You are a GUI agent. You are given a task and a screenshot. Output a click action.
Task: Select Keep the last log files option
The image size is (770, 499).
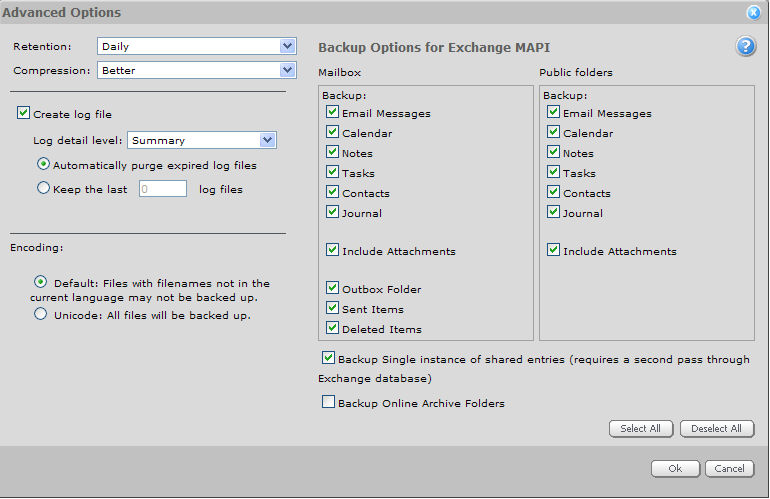click(x=43, y=188)
